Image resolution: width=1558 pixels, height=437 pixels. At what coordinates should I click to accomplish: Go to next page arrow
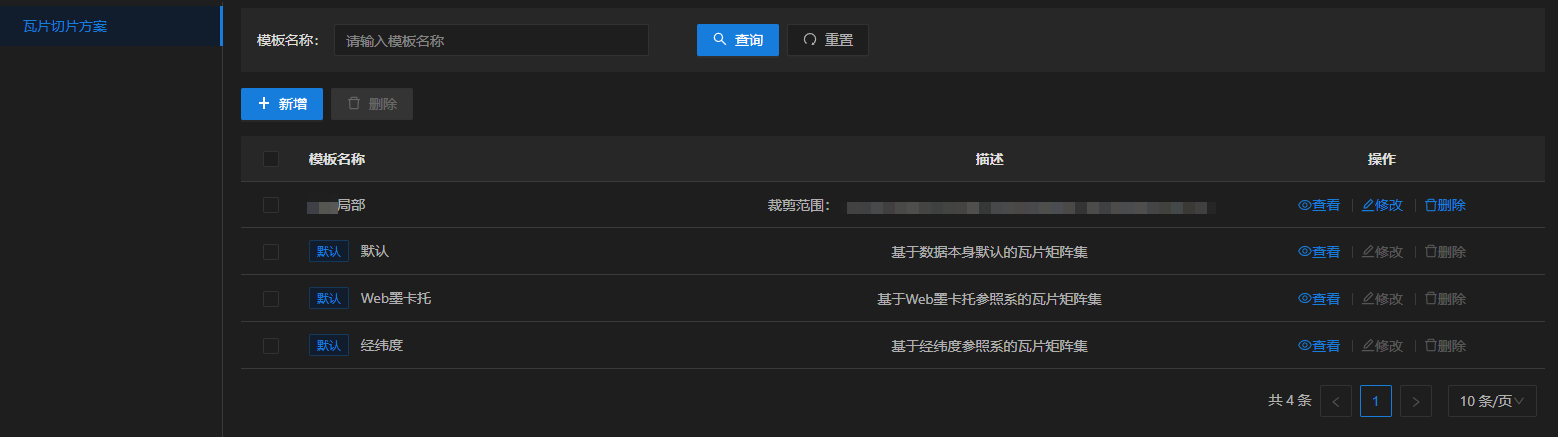[x=1415, y=401]
